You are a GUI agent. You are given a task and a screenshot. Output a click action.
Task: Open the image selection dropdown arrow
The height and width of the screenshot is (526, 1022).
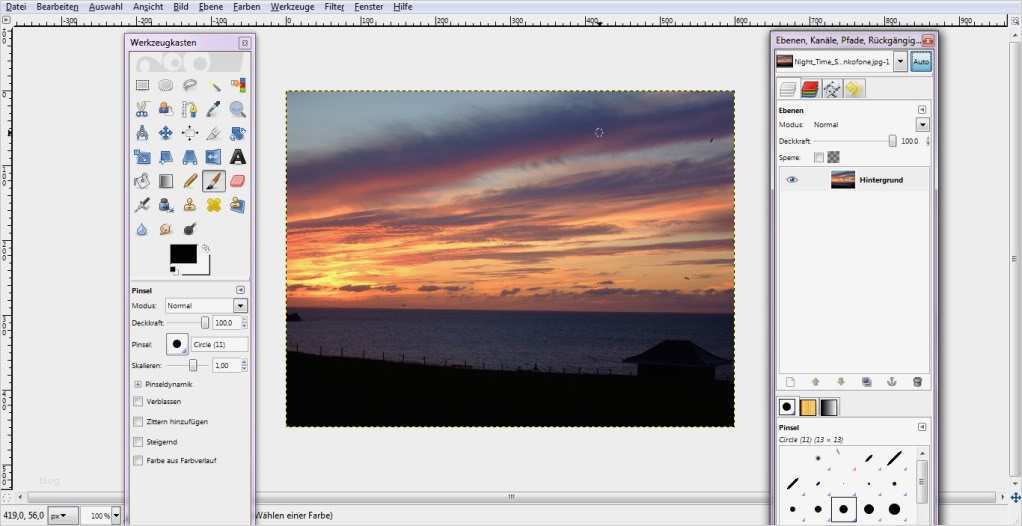[x=900, y=62]
